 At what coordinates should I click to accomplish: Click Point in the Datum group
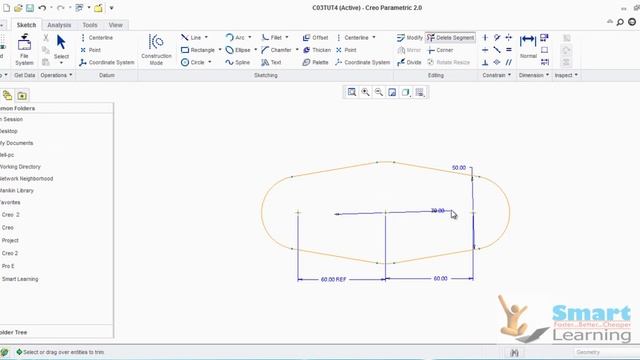click(91, 50)
